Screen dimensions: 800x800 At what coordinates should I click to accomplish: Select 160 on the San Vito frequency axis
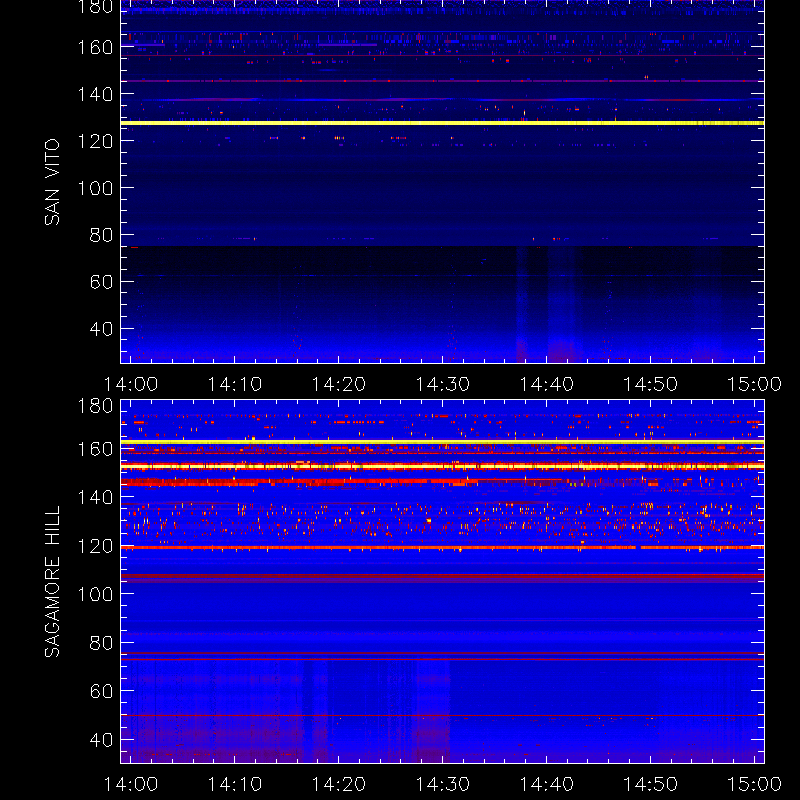tap(95, 47)
